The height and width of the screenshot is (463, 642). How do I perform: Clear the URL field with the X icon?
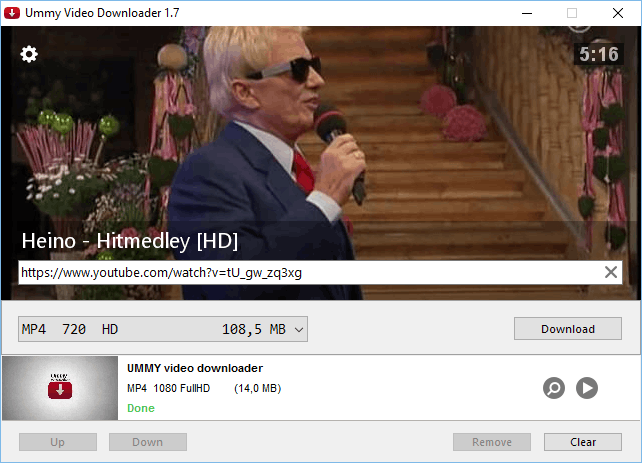tap(610, 272)
